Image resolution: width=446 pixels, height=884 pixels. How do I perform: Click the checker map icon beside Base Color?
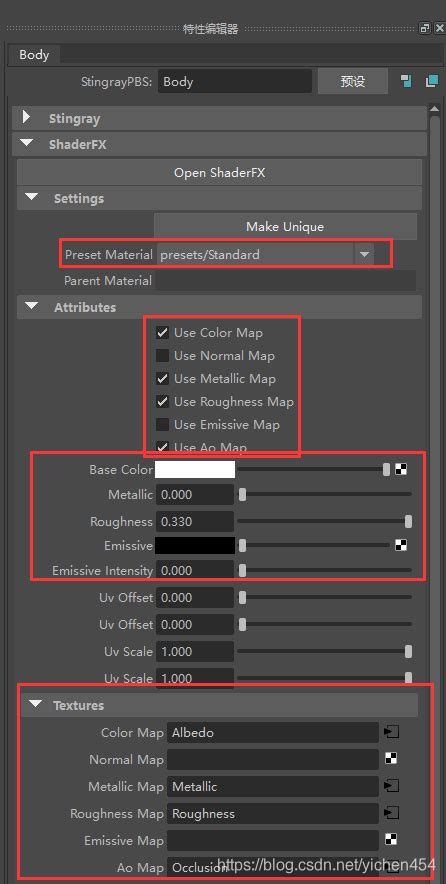point(401,469)
